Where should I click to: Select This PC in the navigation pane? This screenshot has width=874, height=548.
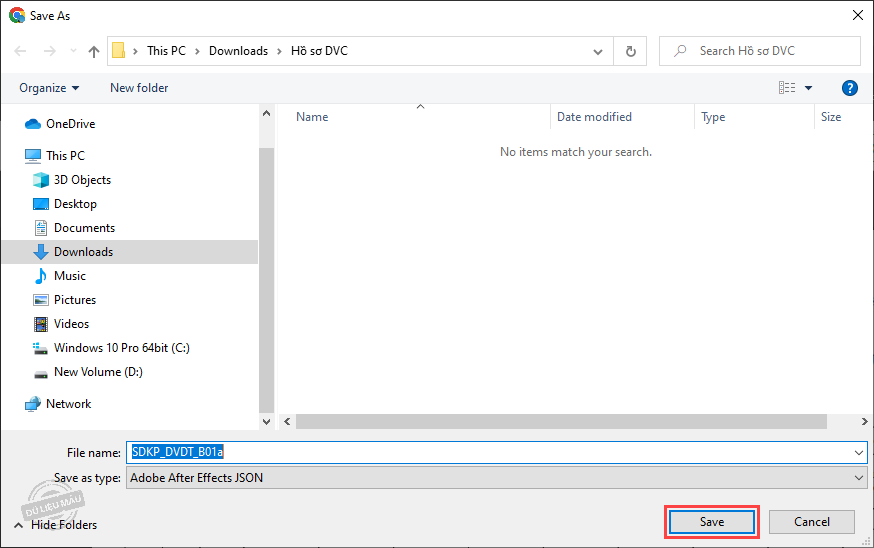pos(65,156)
